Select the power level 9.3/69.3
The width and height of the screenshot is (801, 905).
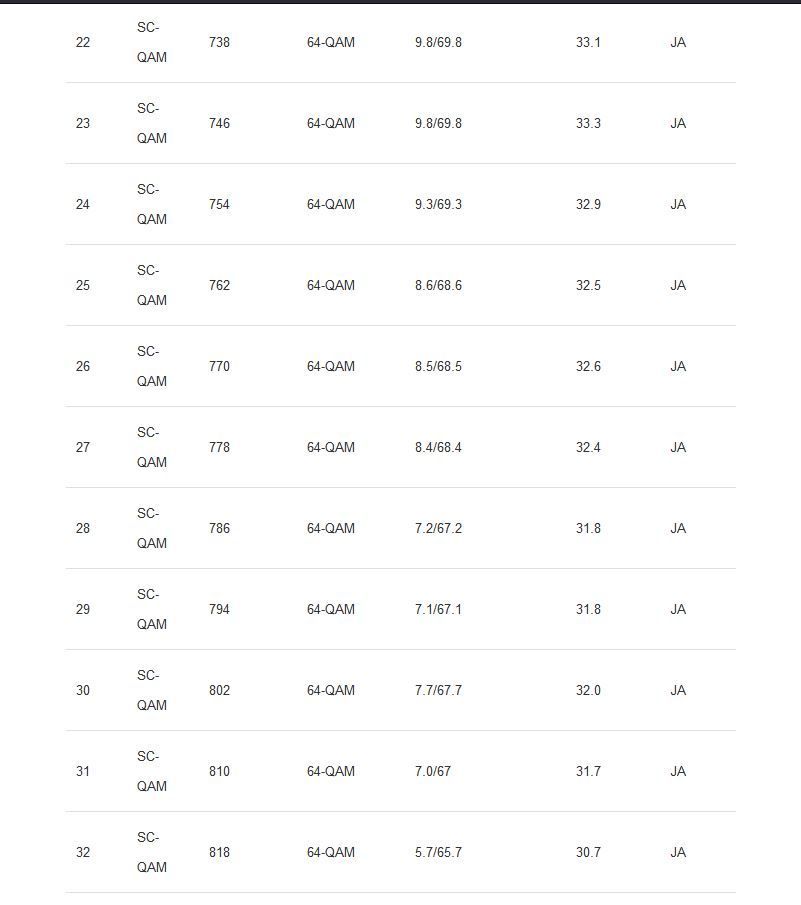click(438, 205)
